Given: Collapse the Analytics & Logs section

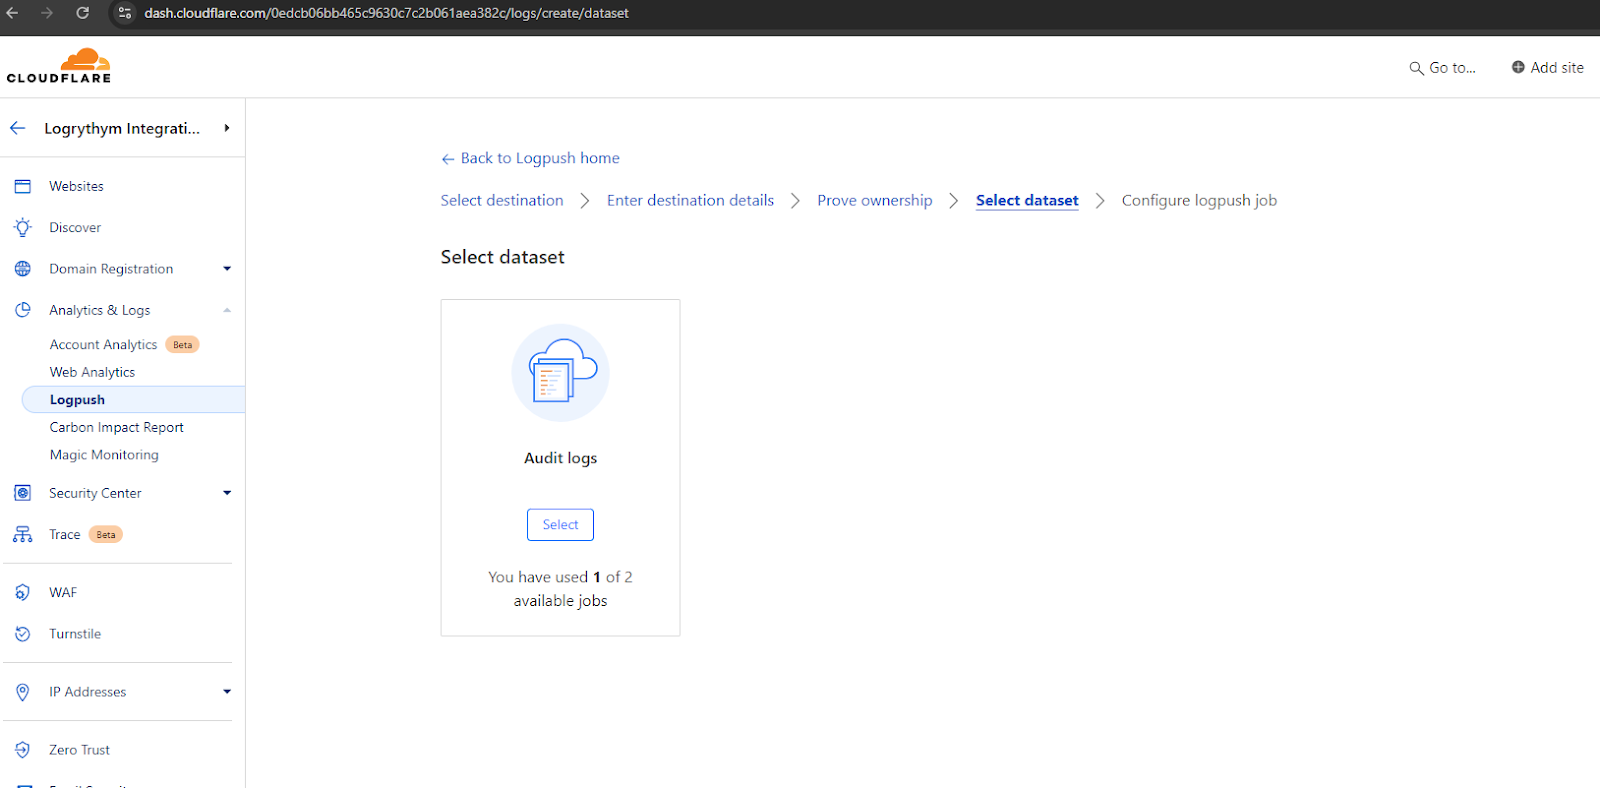Looking at the screenshot, I should (x=227, y=310).
